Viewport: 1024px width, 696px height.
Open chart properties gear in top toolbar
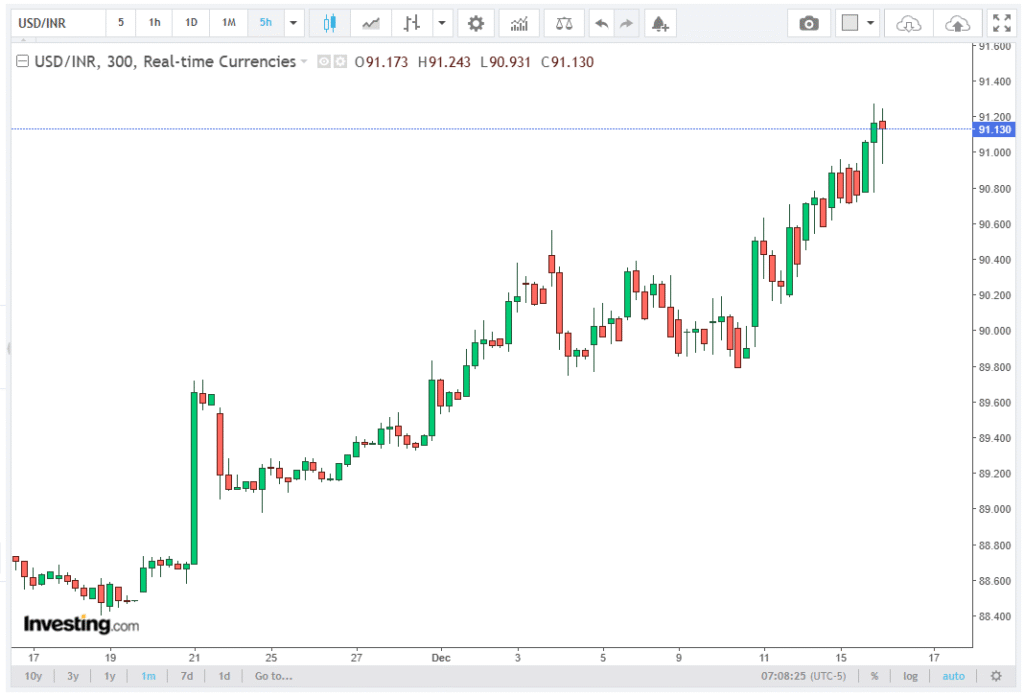coord(476,23)
